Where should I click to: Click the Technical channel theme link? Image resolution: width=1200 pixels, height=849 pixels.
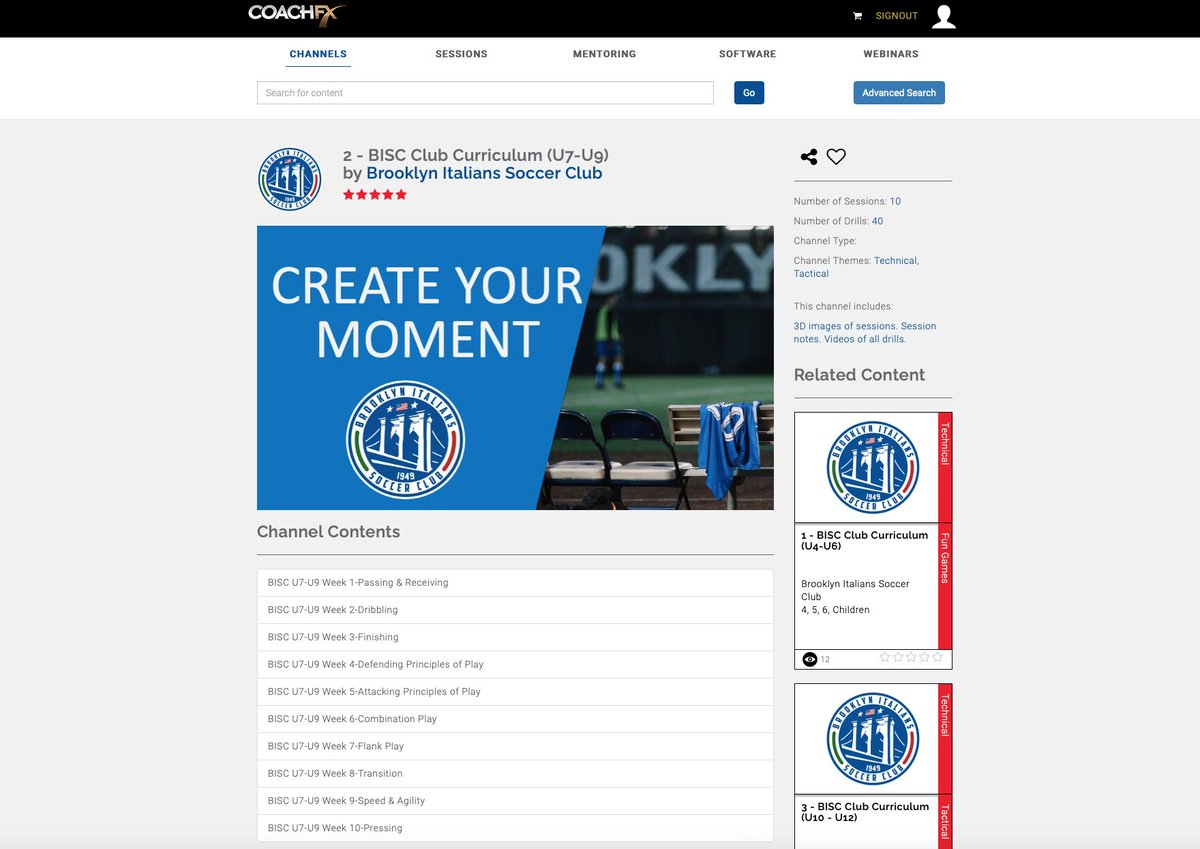[896, 261]
